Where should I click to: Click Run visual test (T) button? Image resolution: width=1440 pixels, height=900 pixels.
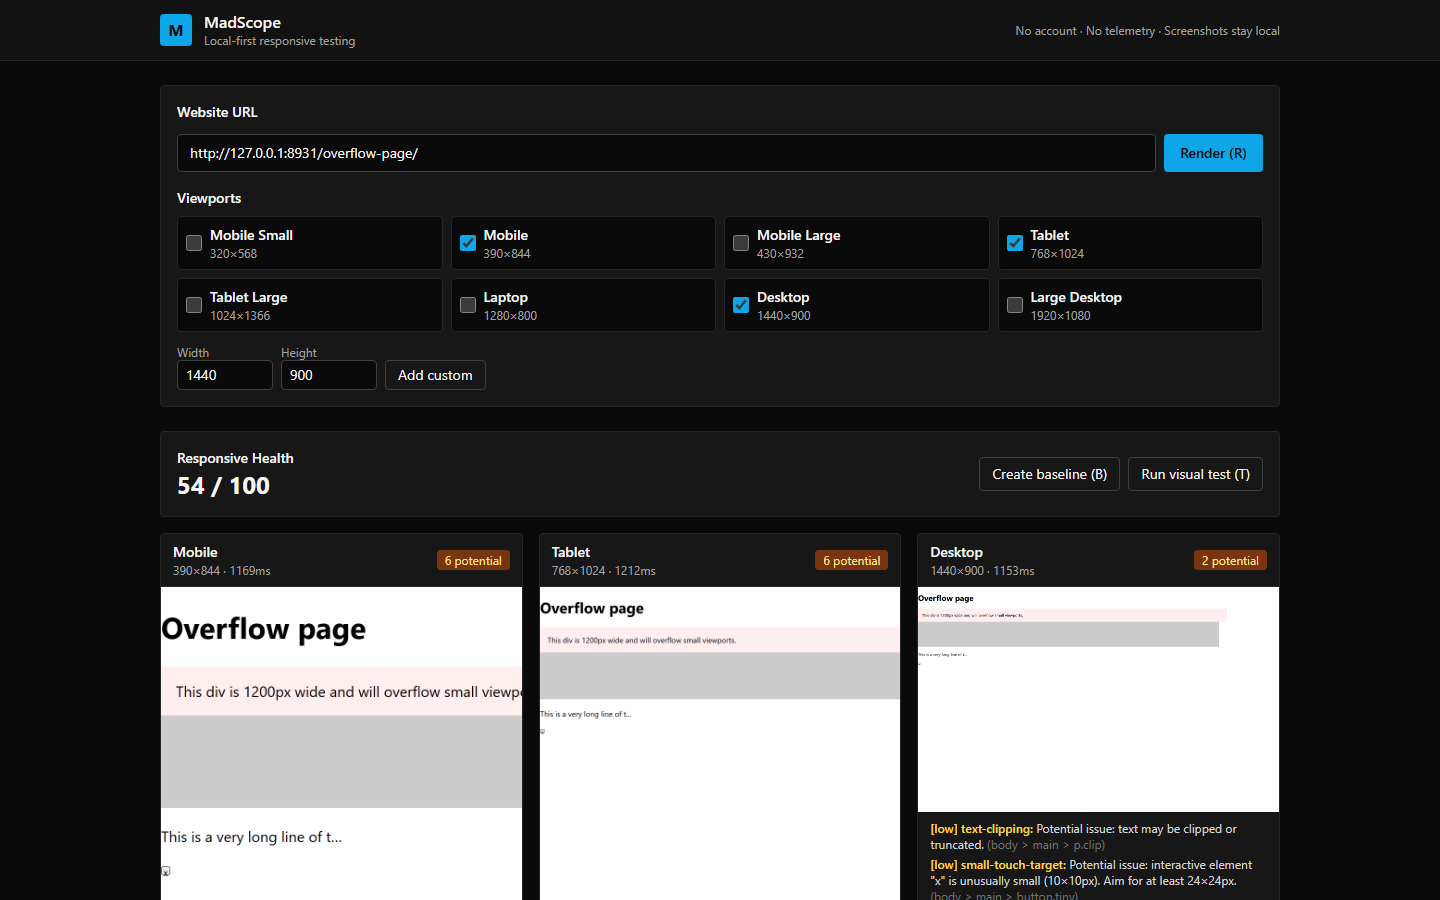coord(1195,474)
